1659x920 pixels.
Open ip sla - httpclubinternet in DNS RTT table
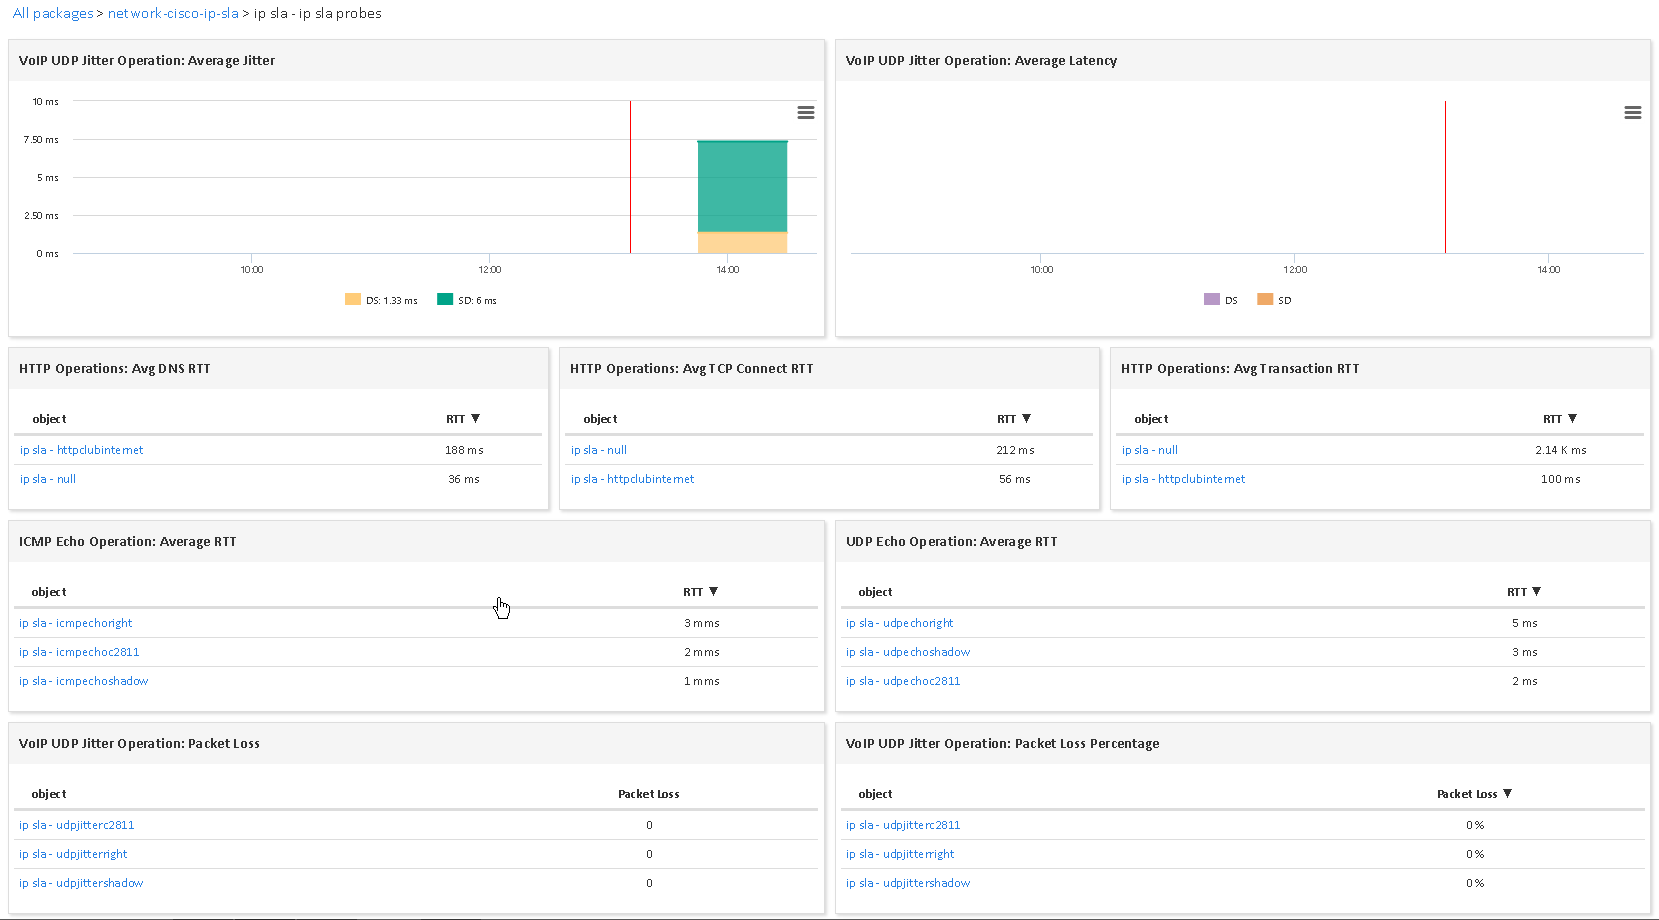pyautogui.click(x=82, y=450)
